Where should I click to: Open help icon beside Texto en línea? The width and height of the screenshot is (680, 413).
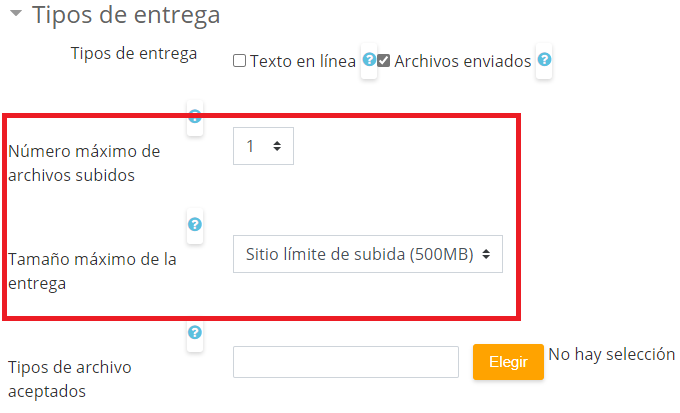click(x=369, y=59)
